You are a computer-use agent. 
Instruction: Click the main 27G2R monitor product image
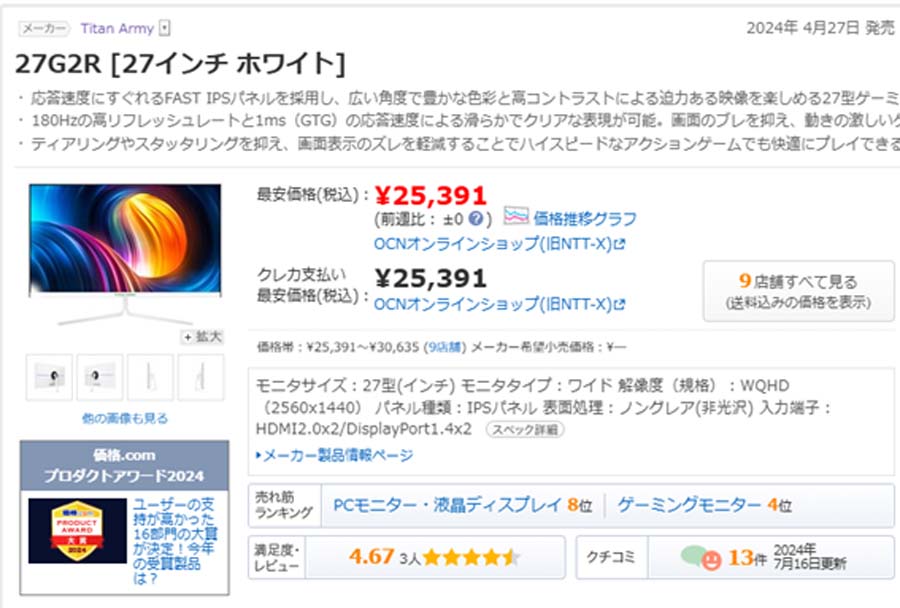[x=125, y=254]
